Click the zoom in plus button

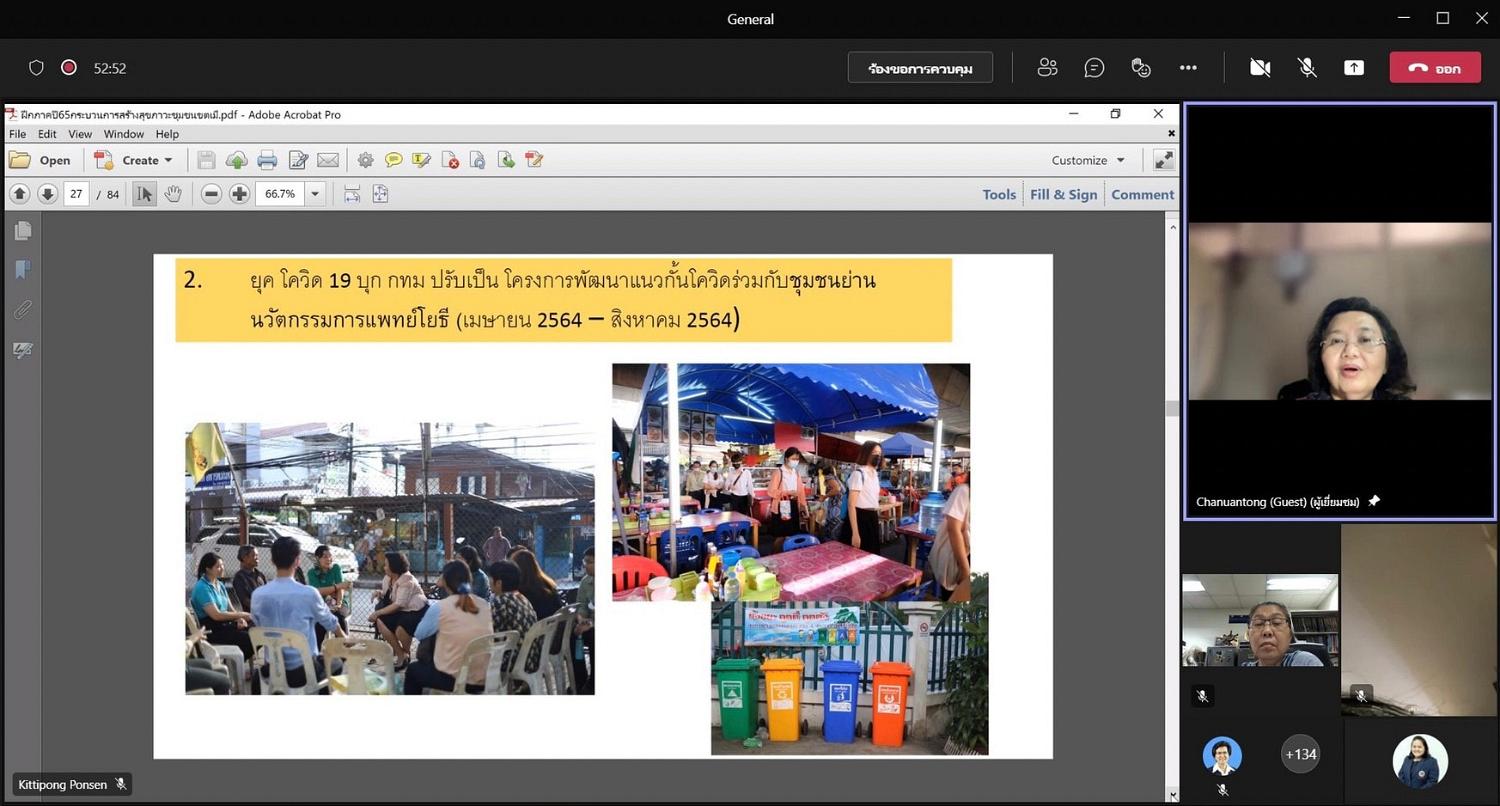[x=239, y=194]
